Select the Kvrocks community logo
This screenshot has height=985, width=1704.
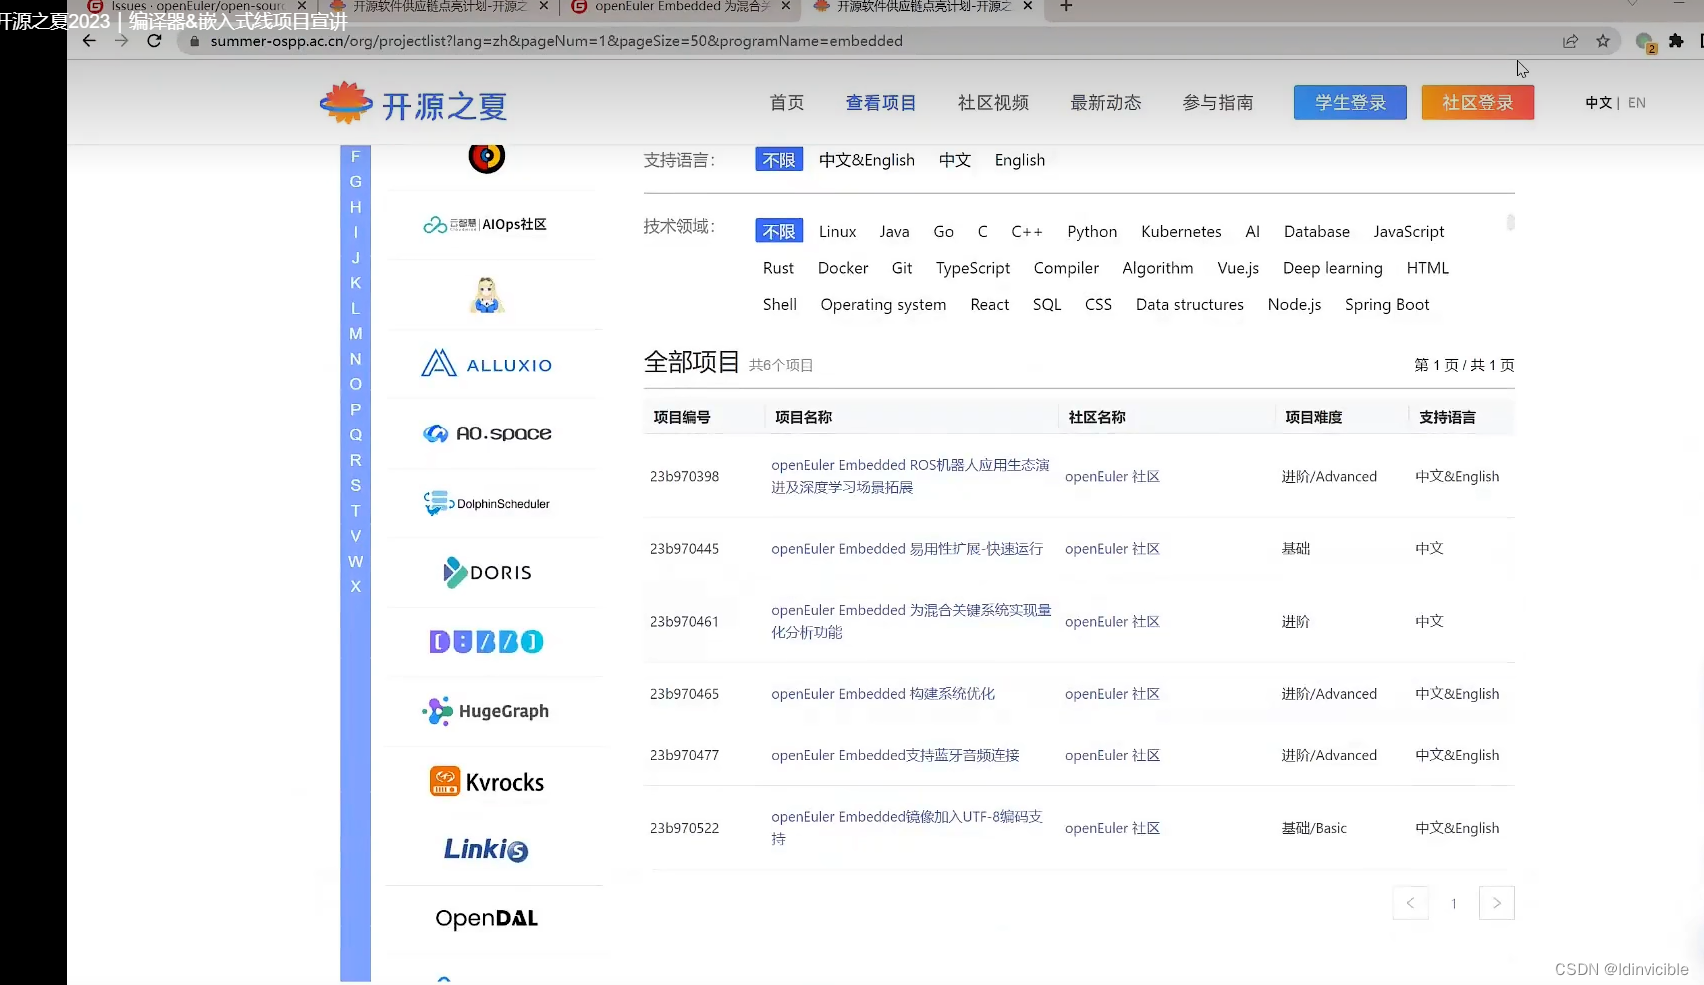[487, 781]
